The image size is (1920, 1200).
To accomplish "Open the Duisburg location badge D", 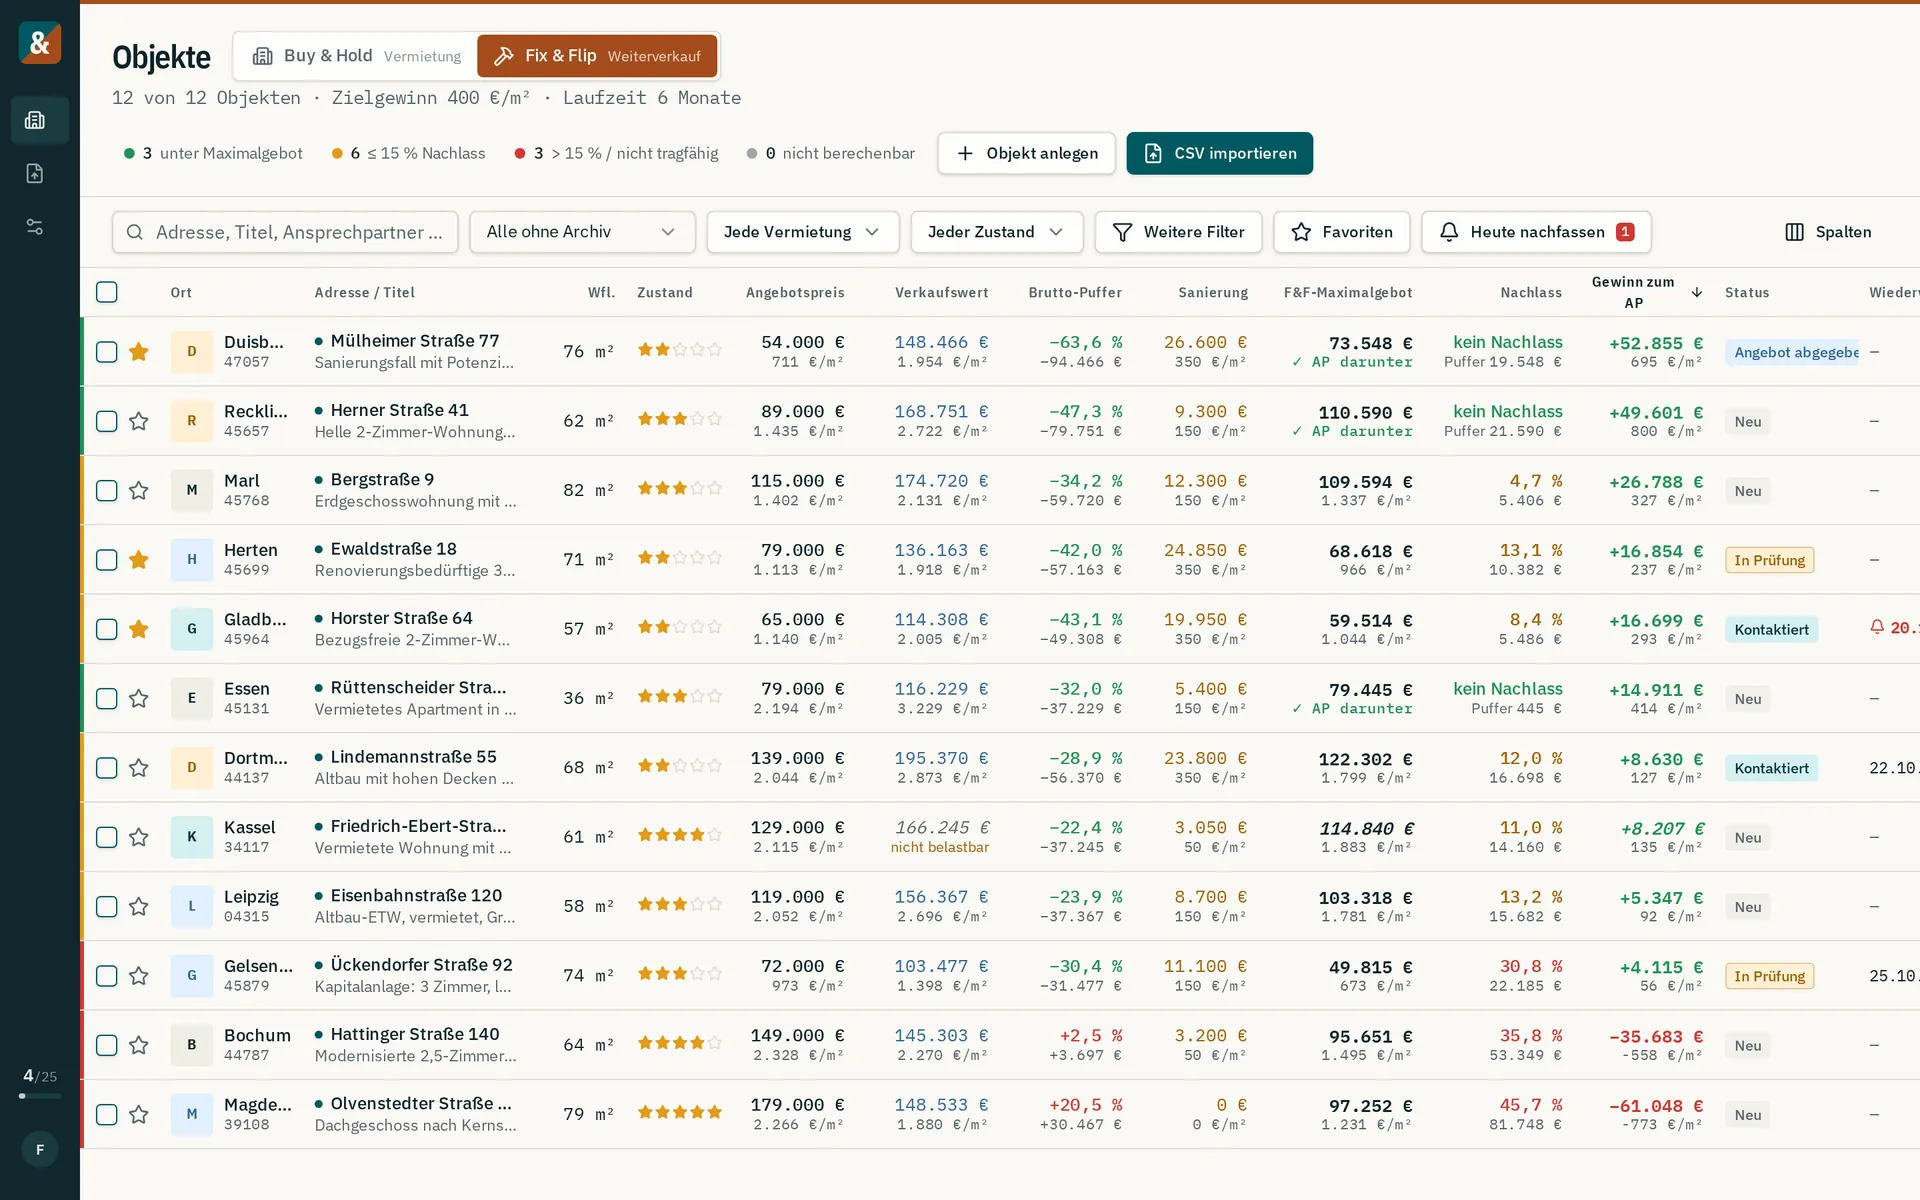I will click(192, 351).
